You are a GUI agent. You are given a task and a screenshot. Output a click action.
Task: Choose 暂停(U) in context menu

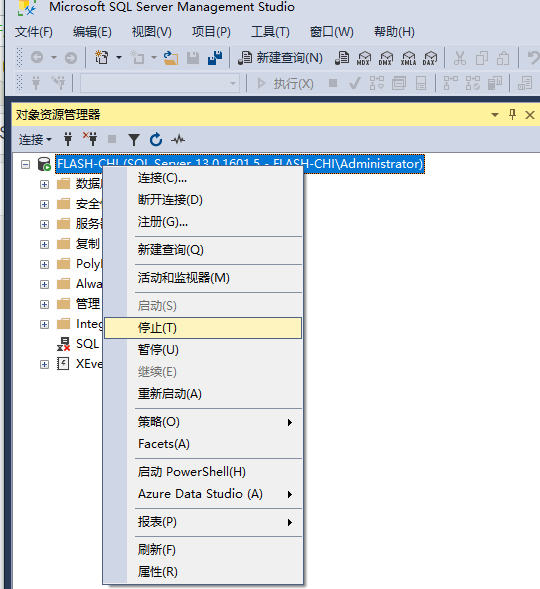(x=203, y=350)
